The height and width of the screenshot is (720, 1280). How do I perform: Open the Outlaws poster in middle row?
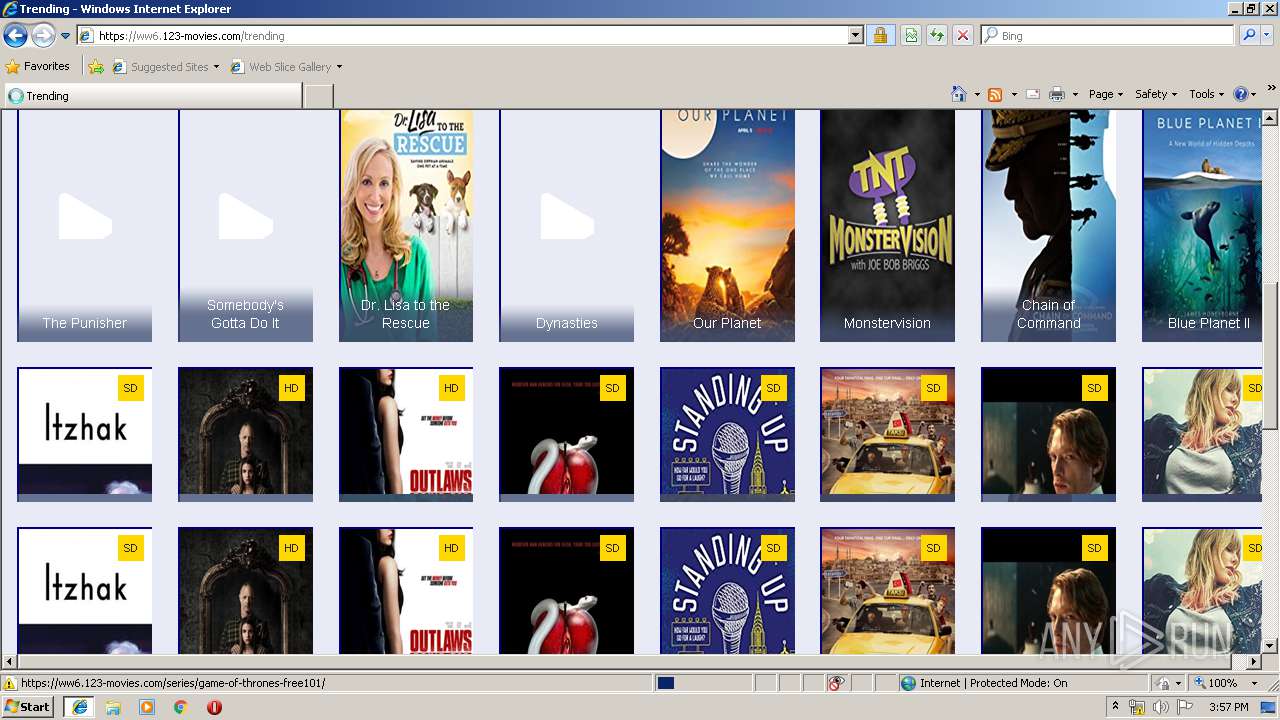[x=406, y=434]
